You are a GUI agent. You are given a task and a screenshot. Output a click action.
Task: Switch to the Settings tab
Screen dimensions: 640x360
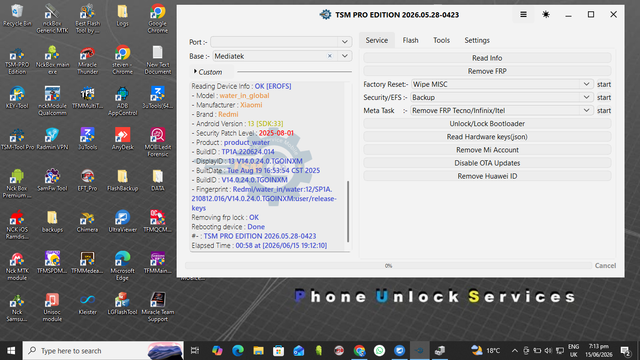pos(477,40)
